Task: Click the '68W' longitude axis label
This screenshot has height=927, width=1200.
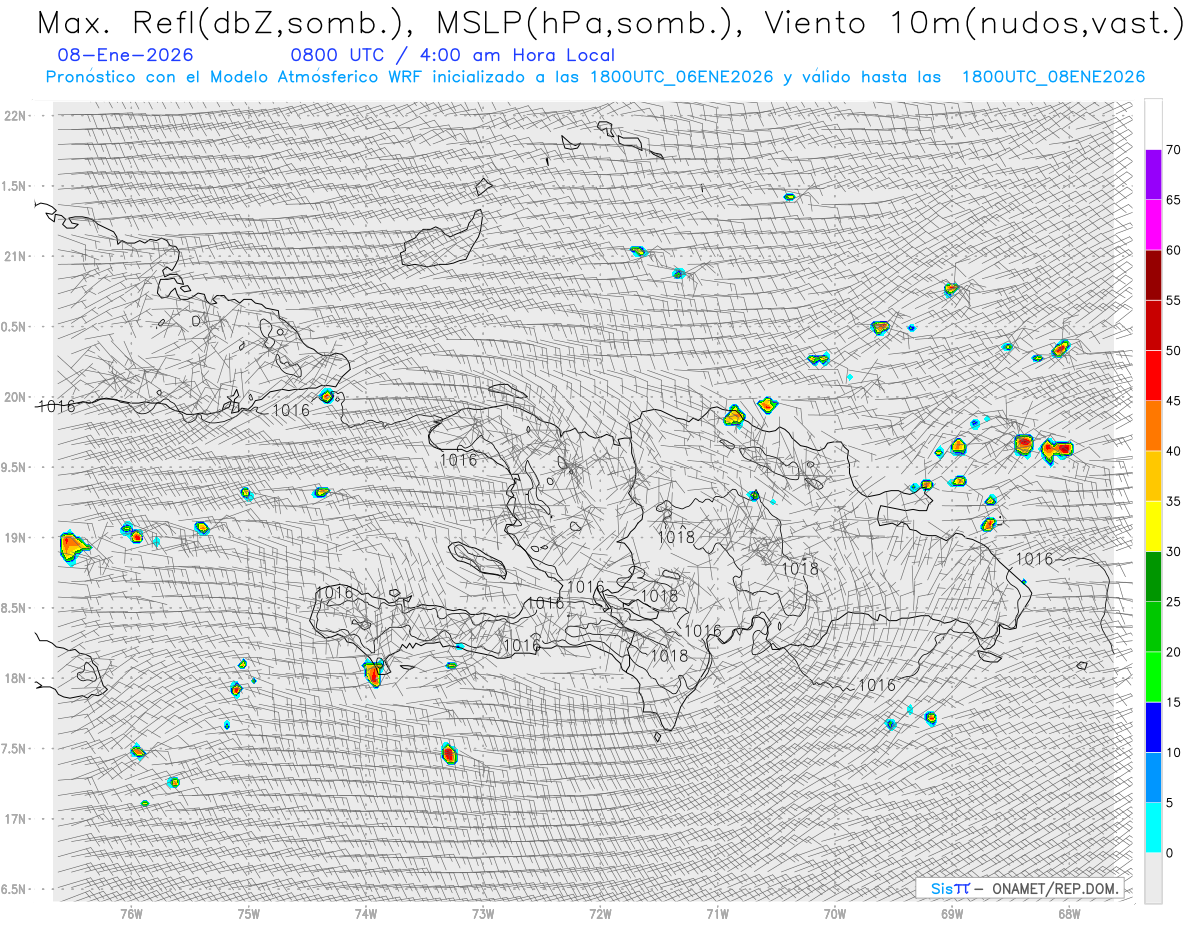Action: click(x=1069, y=913)
